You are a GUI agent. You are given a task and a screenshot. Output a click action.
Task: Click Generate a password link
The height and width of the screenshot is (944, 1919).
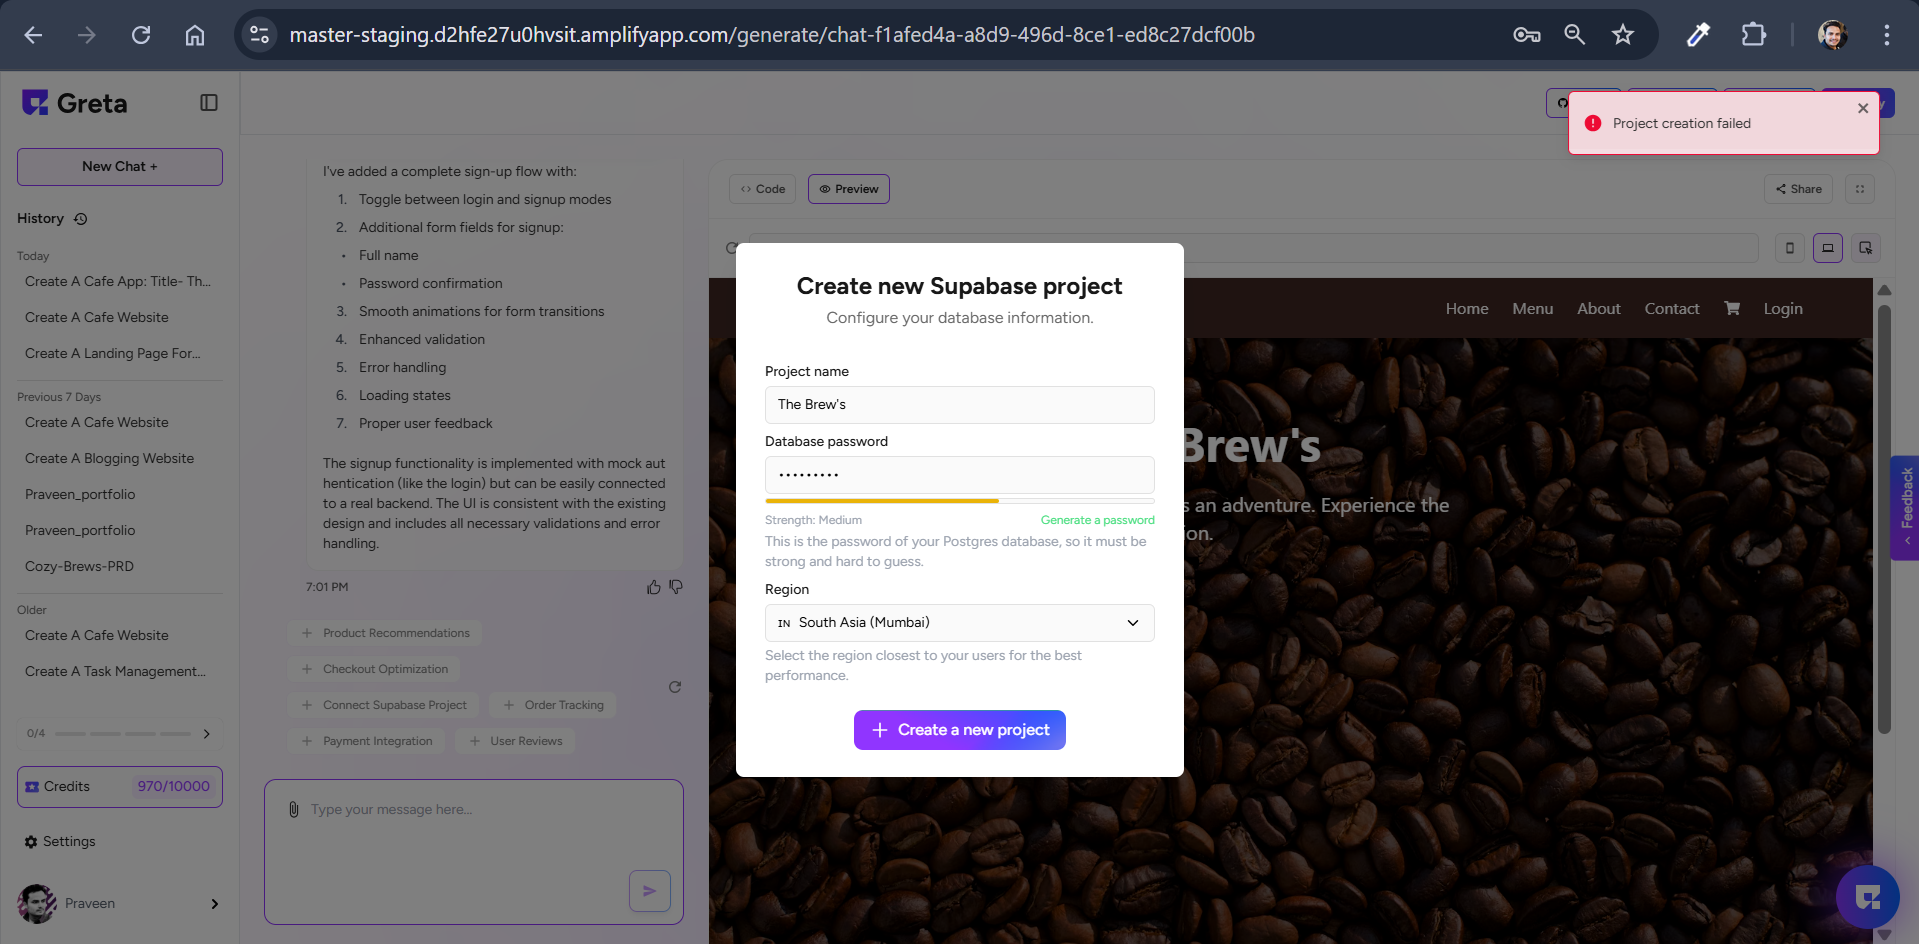(x=1097, y=520)
